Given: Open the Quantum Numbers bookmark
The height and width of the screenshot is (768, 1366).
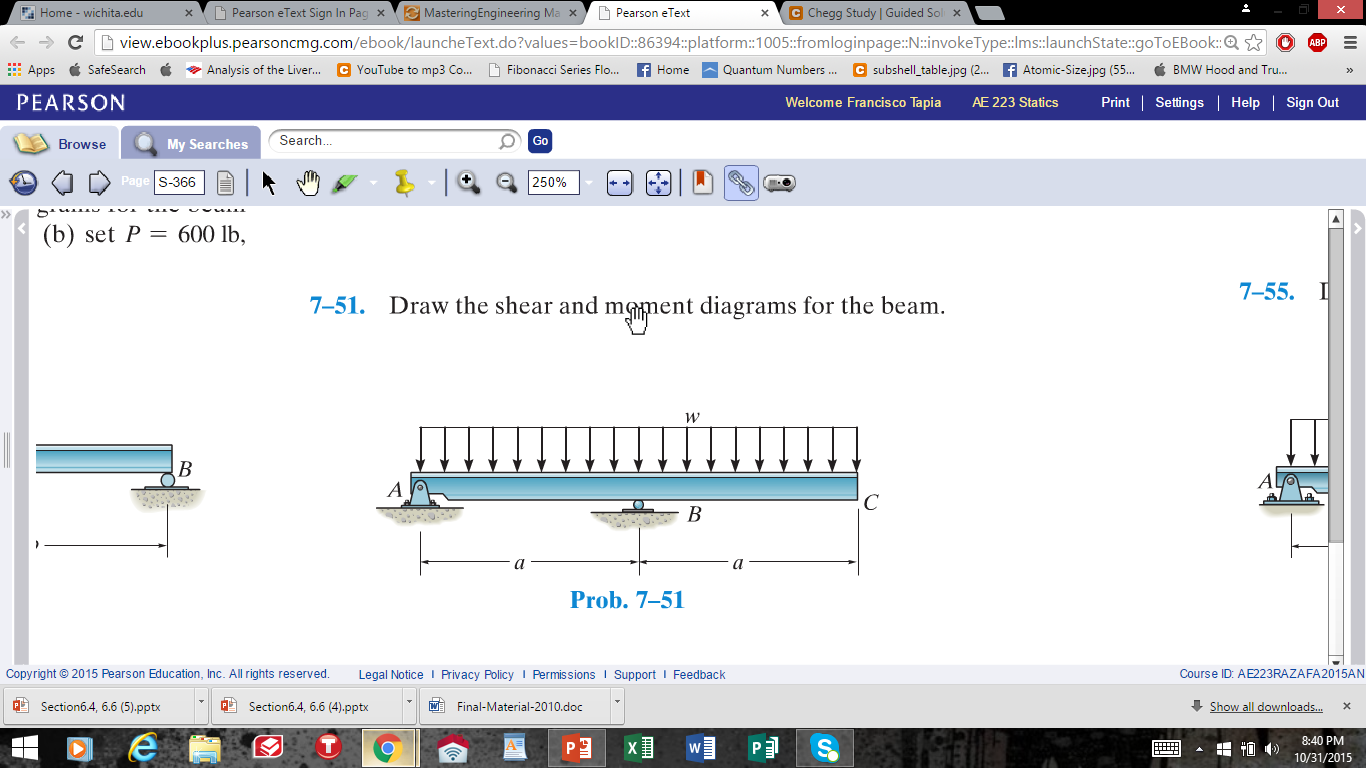Looking at the screenshot, I should [x=769, y=70].
